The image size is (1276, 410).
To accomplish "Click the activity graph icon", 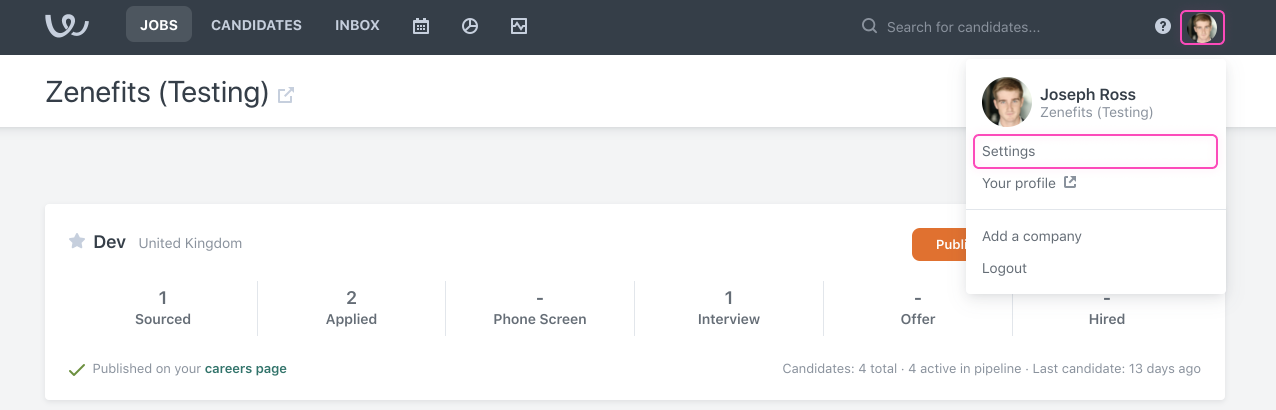I will point(519,26).
